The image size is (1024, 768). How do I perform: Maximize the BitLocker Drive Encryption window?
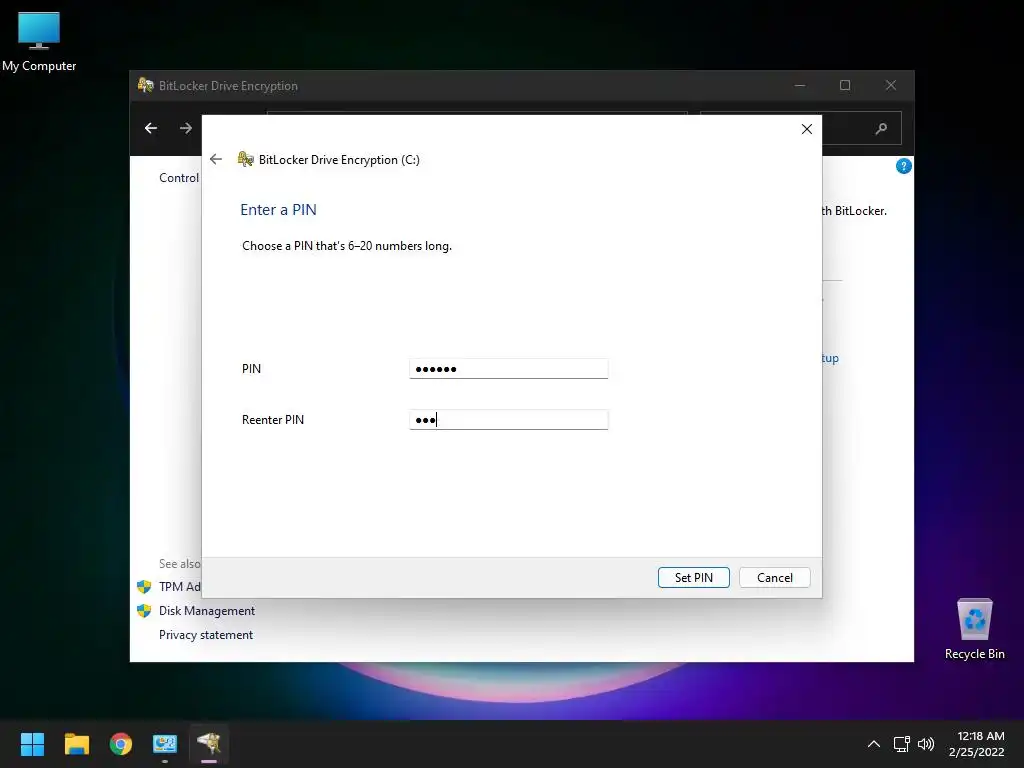(845, 86)
